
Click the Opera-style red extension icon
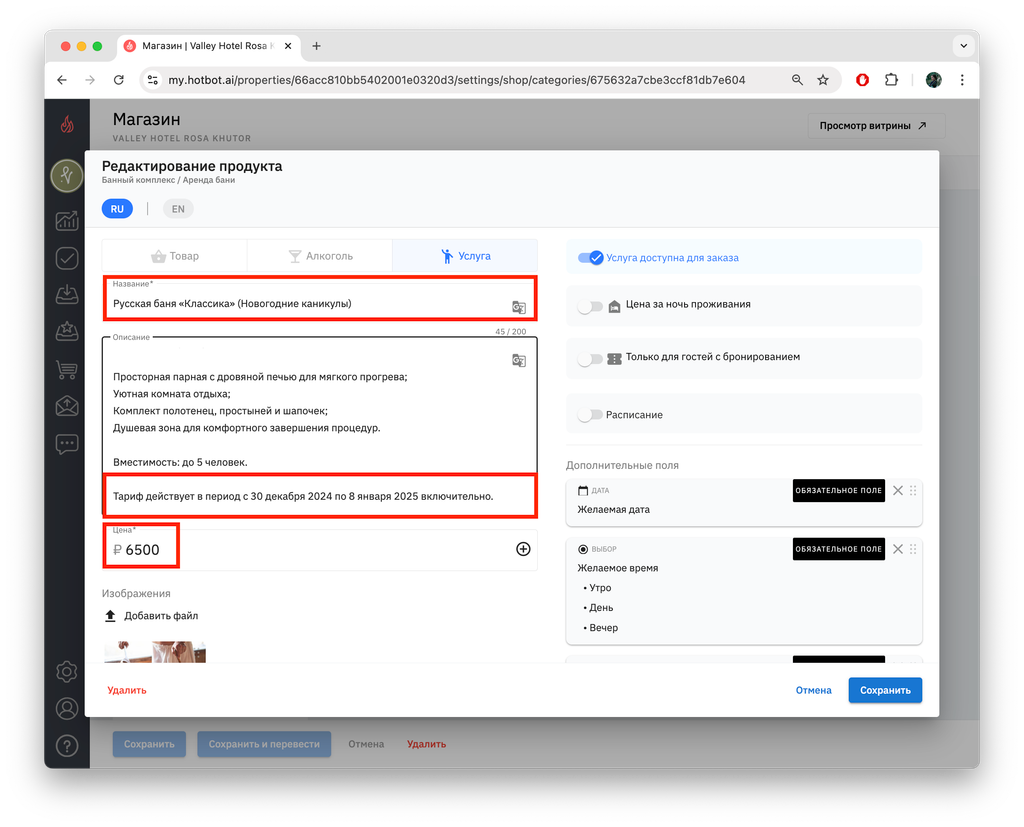[x=863, y=80]
